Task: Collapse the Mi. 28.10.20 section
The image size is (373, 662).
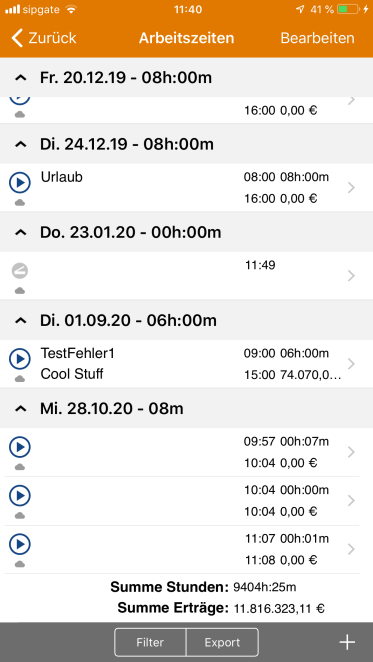Action: click(21, 409)
